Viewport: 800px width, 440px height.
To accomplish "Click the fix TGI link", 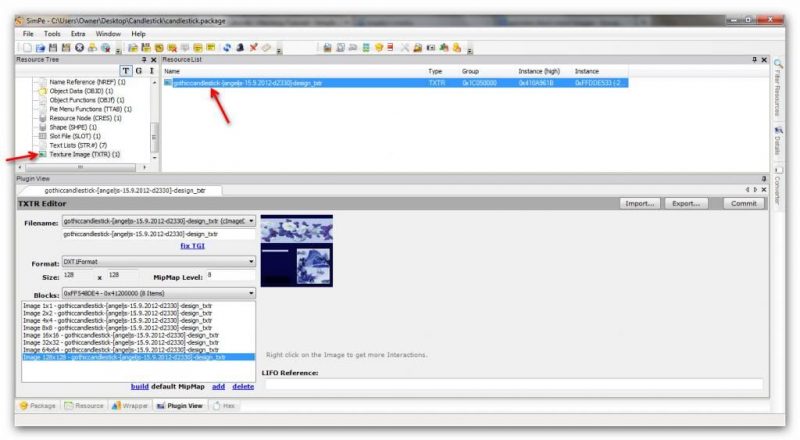I will 192,246.
